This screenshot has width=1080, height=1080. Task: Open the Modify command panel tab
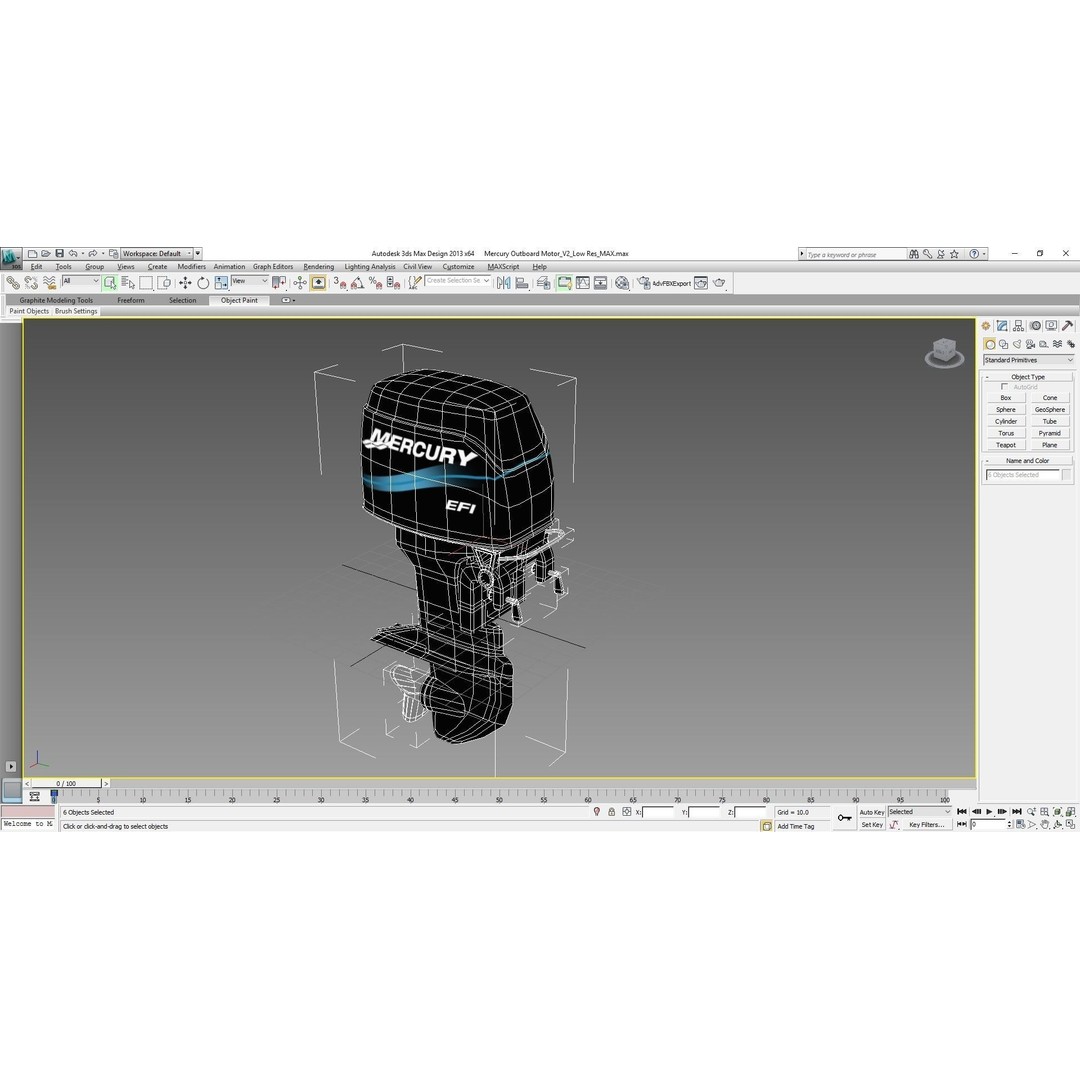(1002, 326)
